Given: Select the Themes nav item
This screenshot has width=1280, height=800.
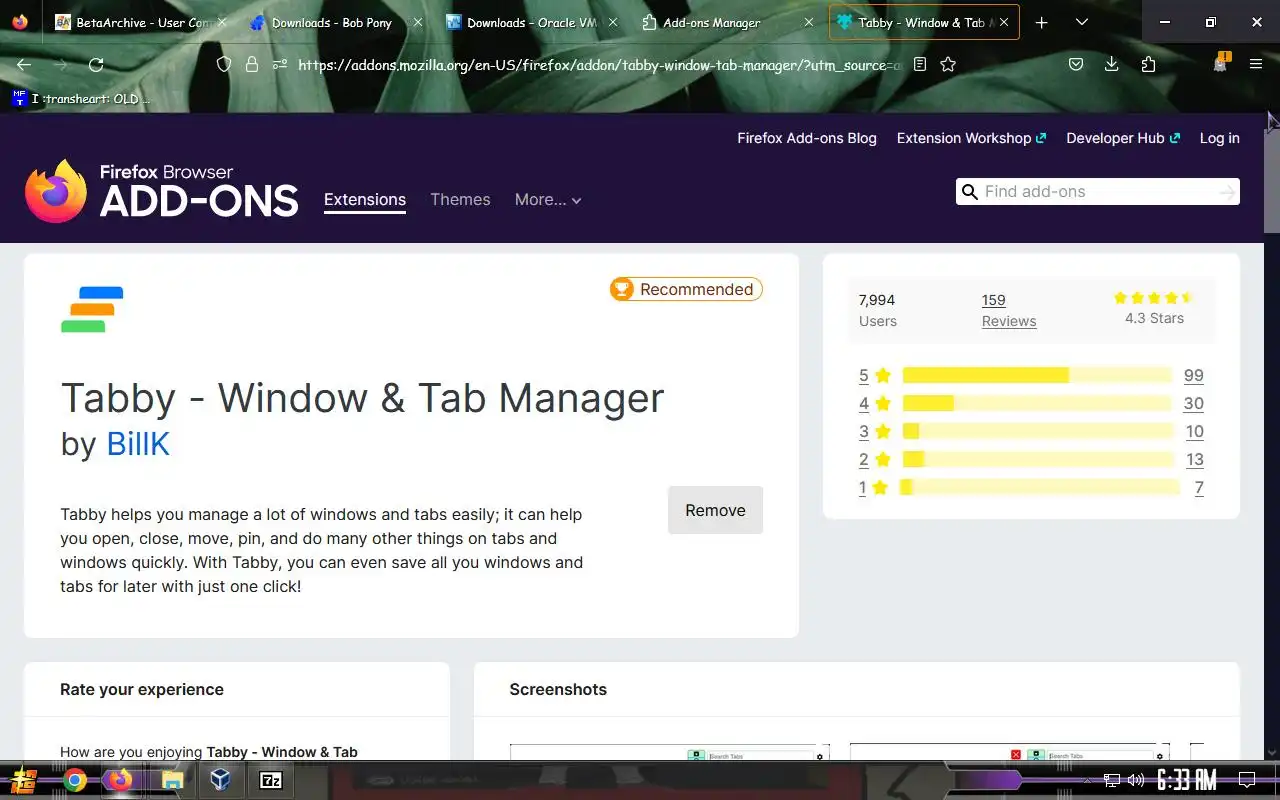Looking at the screenshot, I should point(460,199).
